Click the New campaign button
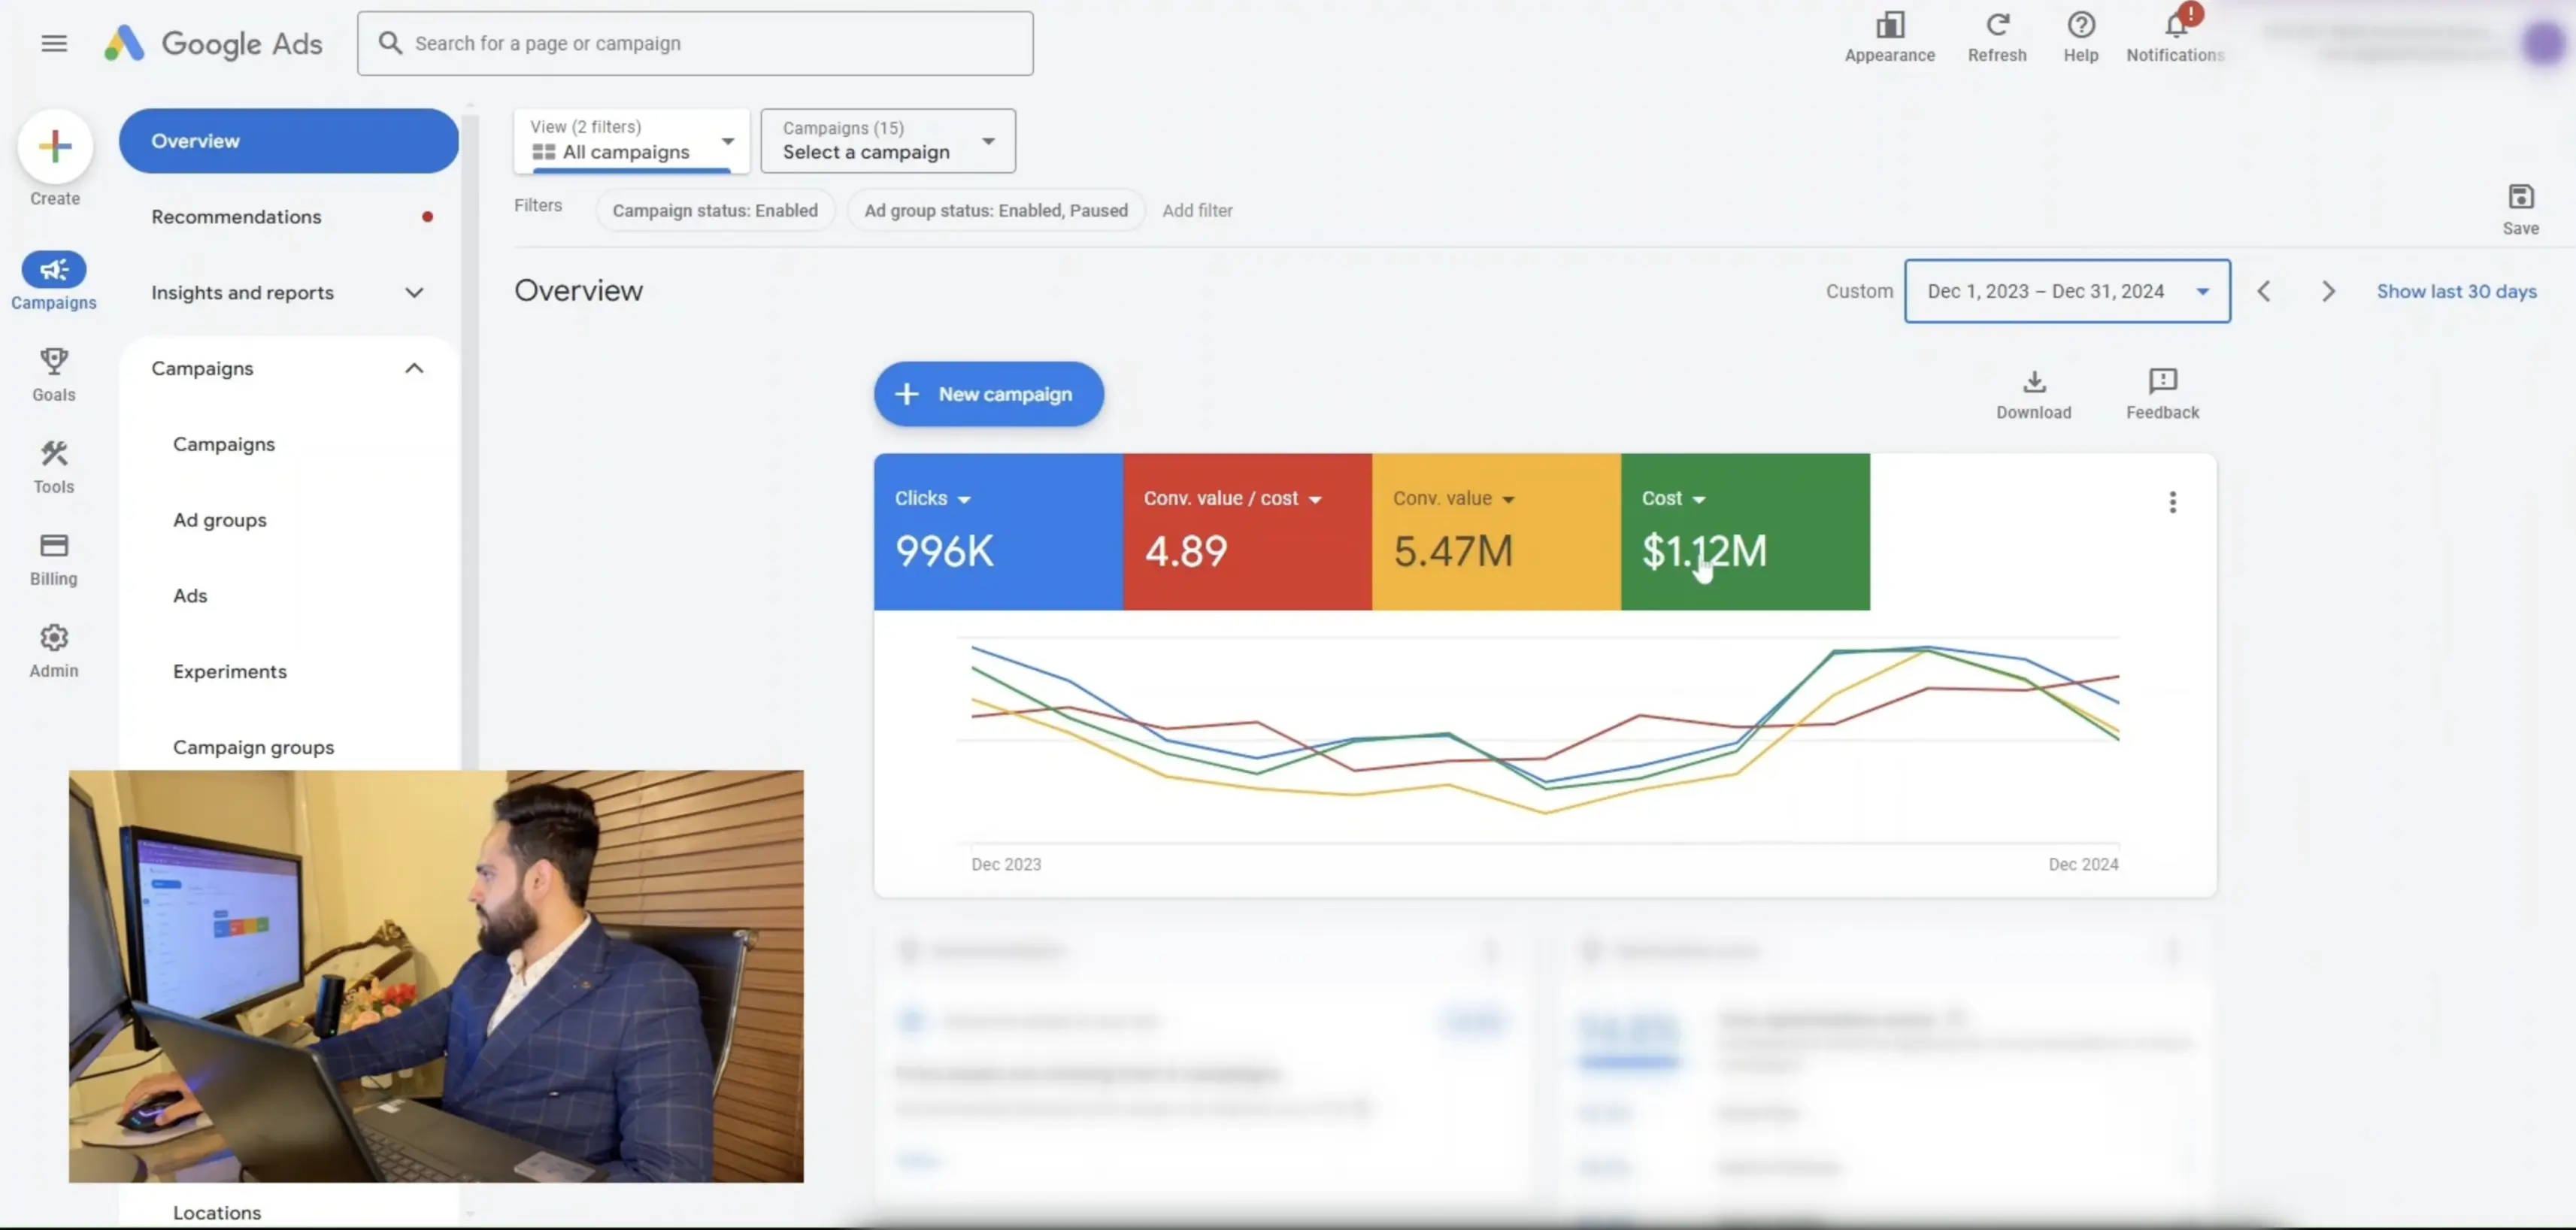Screen dimensions: 2576x1230 [988, 393]
